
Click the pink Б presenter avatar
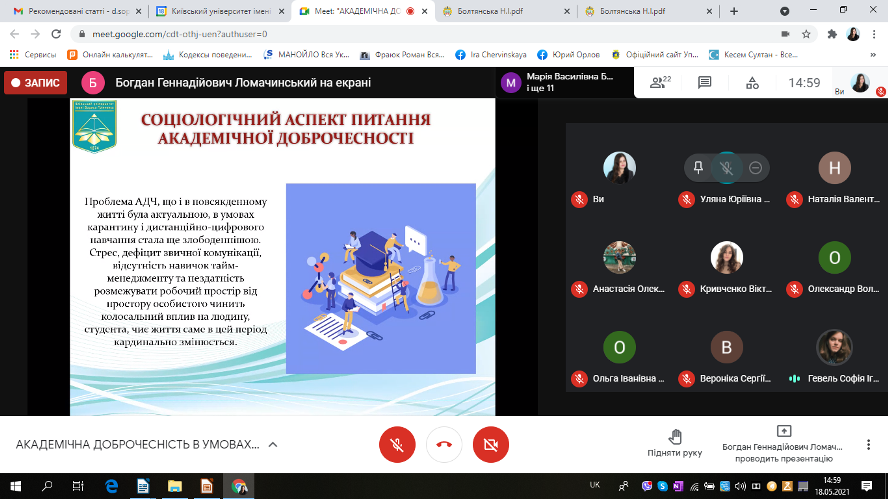point(93,83)
